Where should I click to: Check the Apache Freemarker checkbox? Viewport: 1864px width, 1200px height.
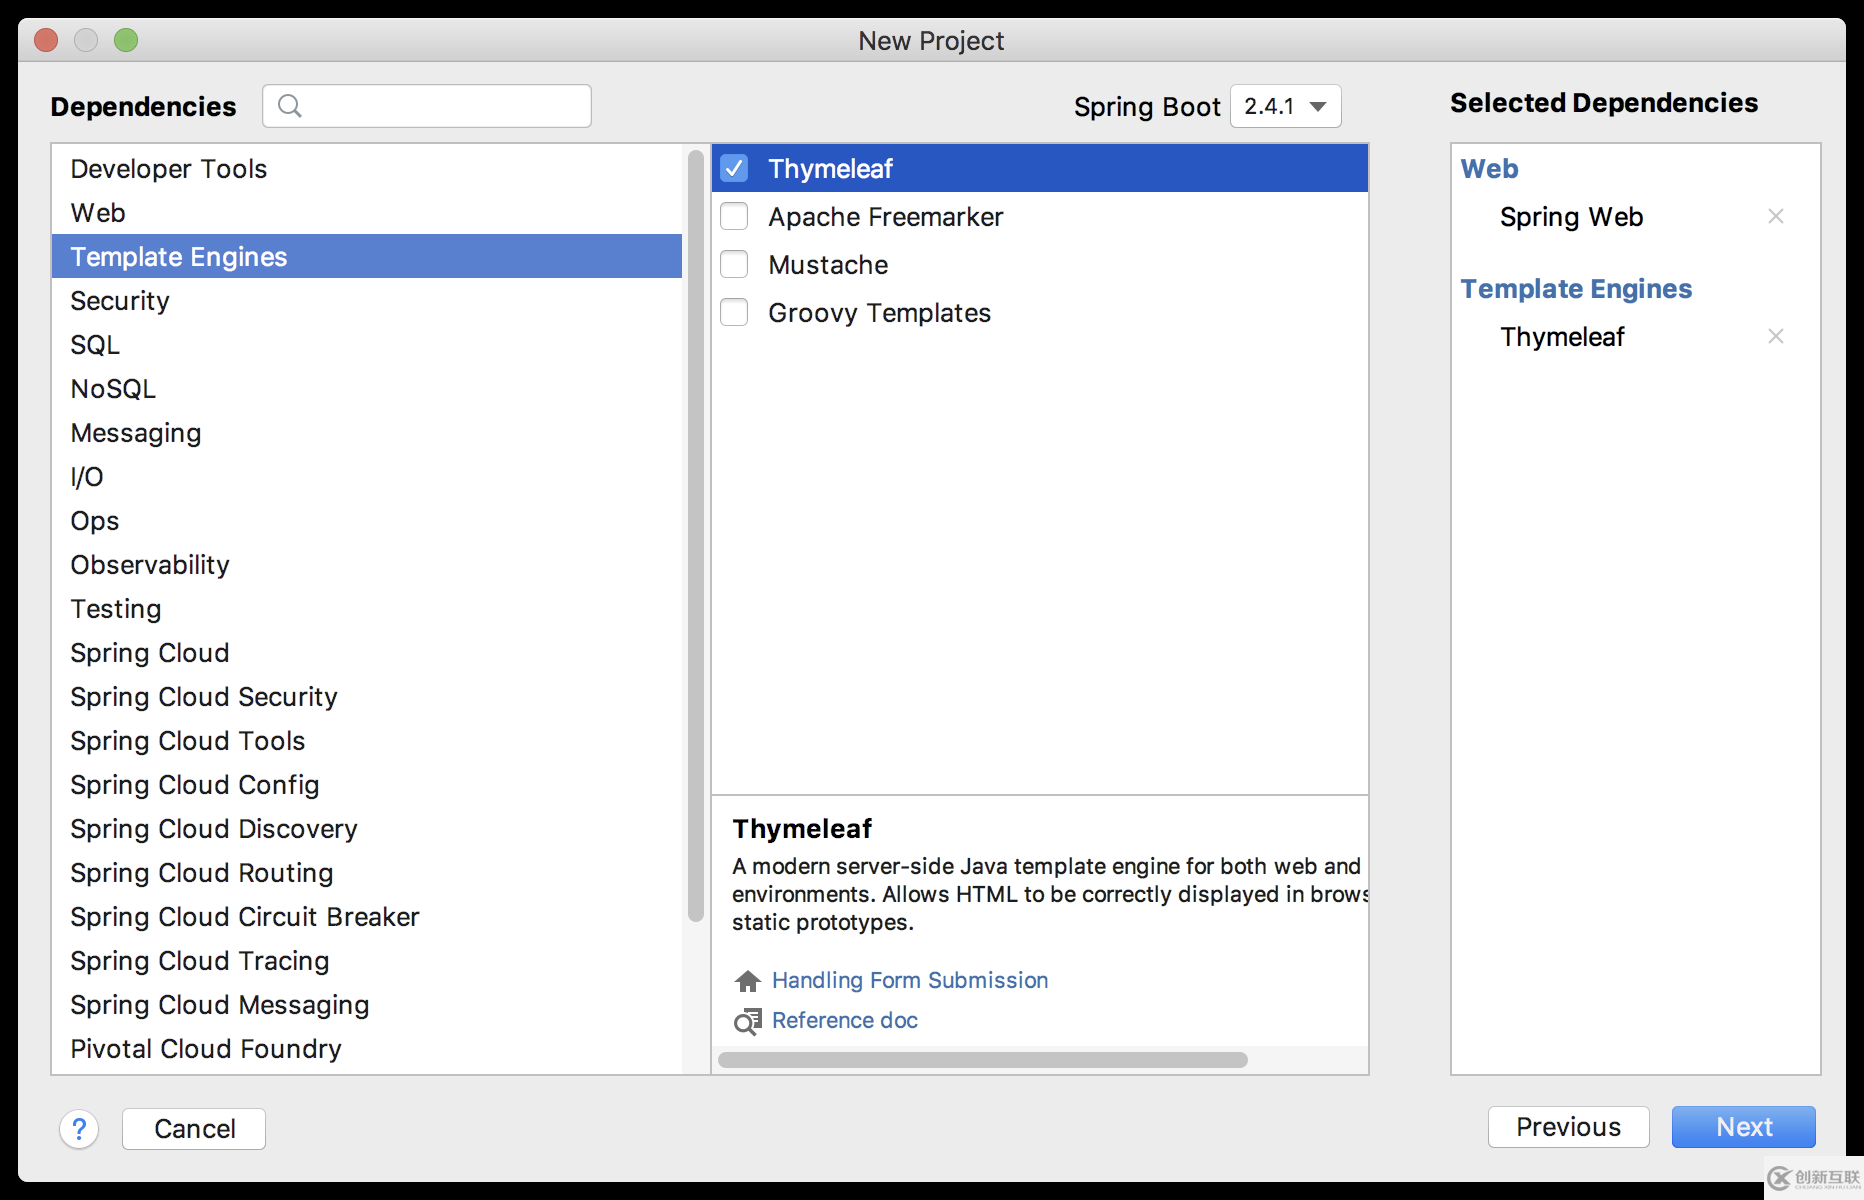(735, 216)
